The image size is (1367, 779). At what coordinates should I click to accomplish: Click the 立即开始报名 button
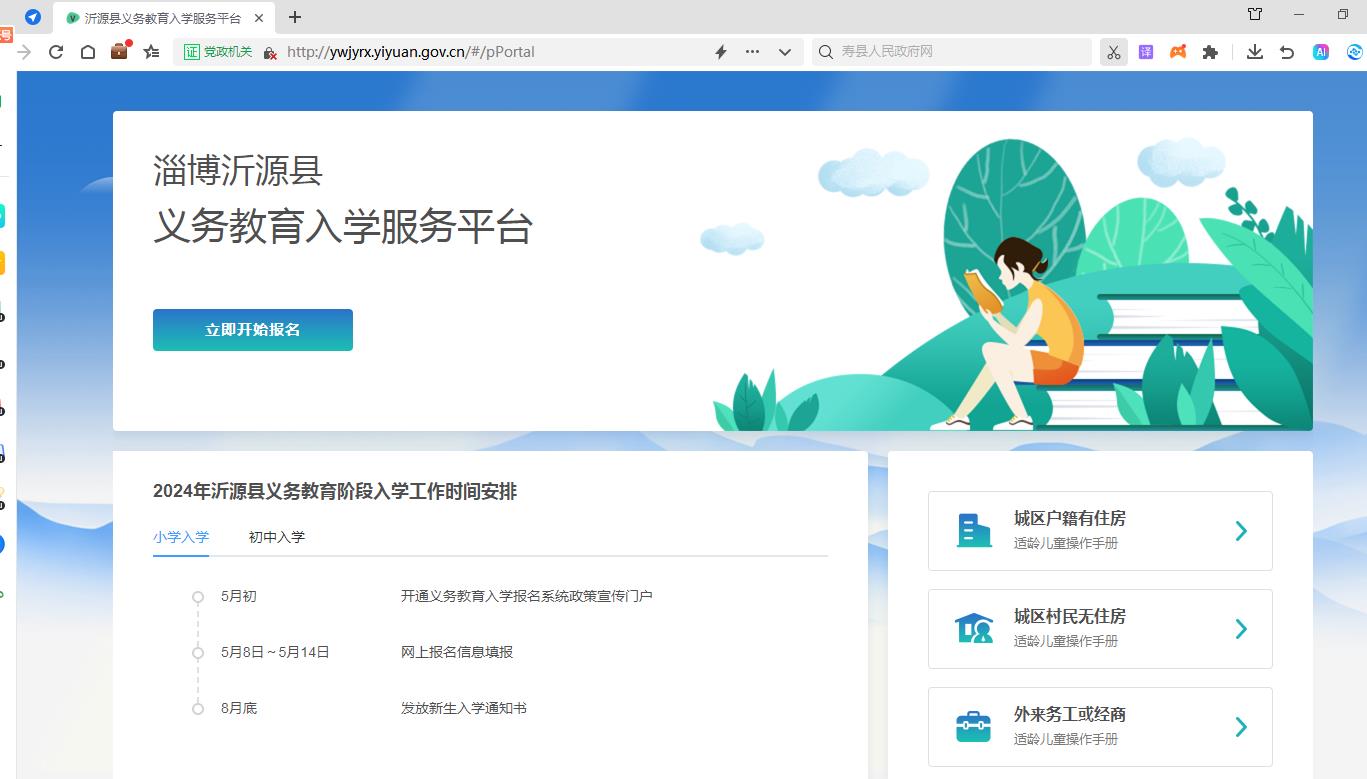[253, 330]
